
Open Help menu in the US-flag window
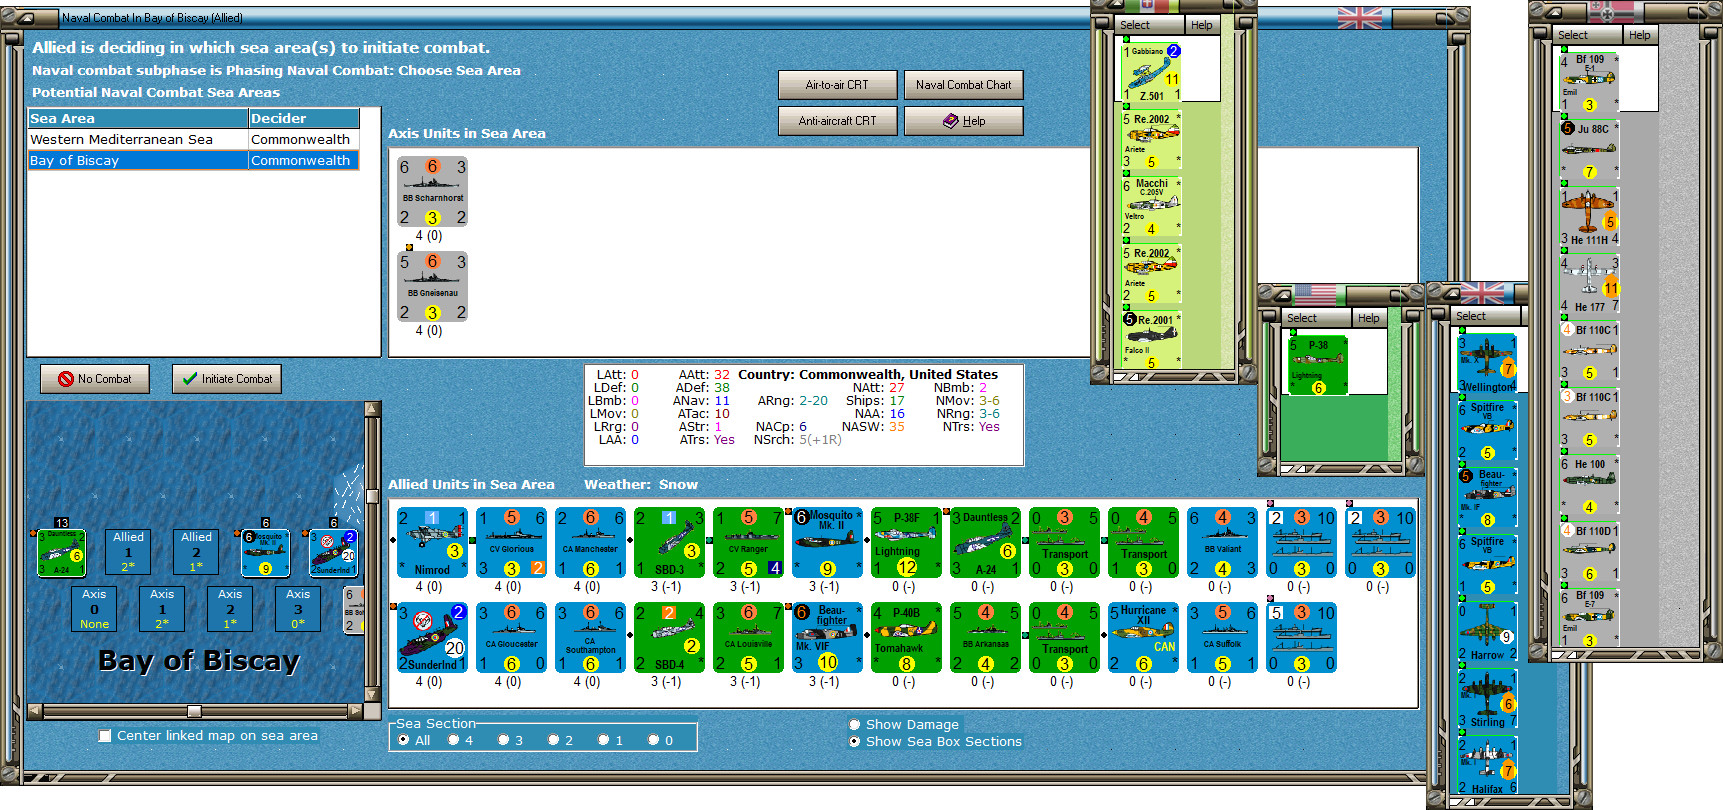(x=1369, y=318)
